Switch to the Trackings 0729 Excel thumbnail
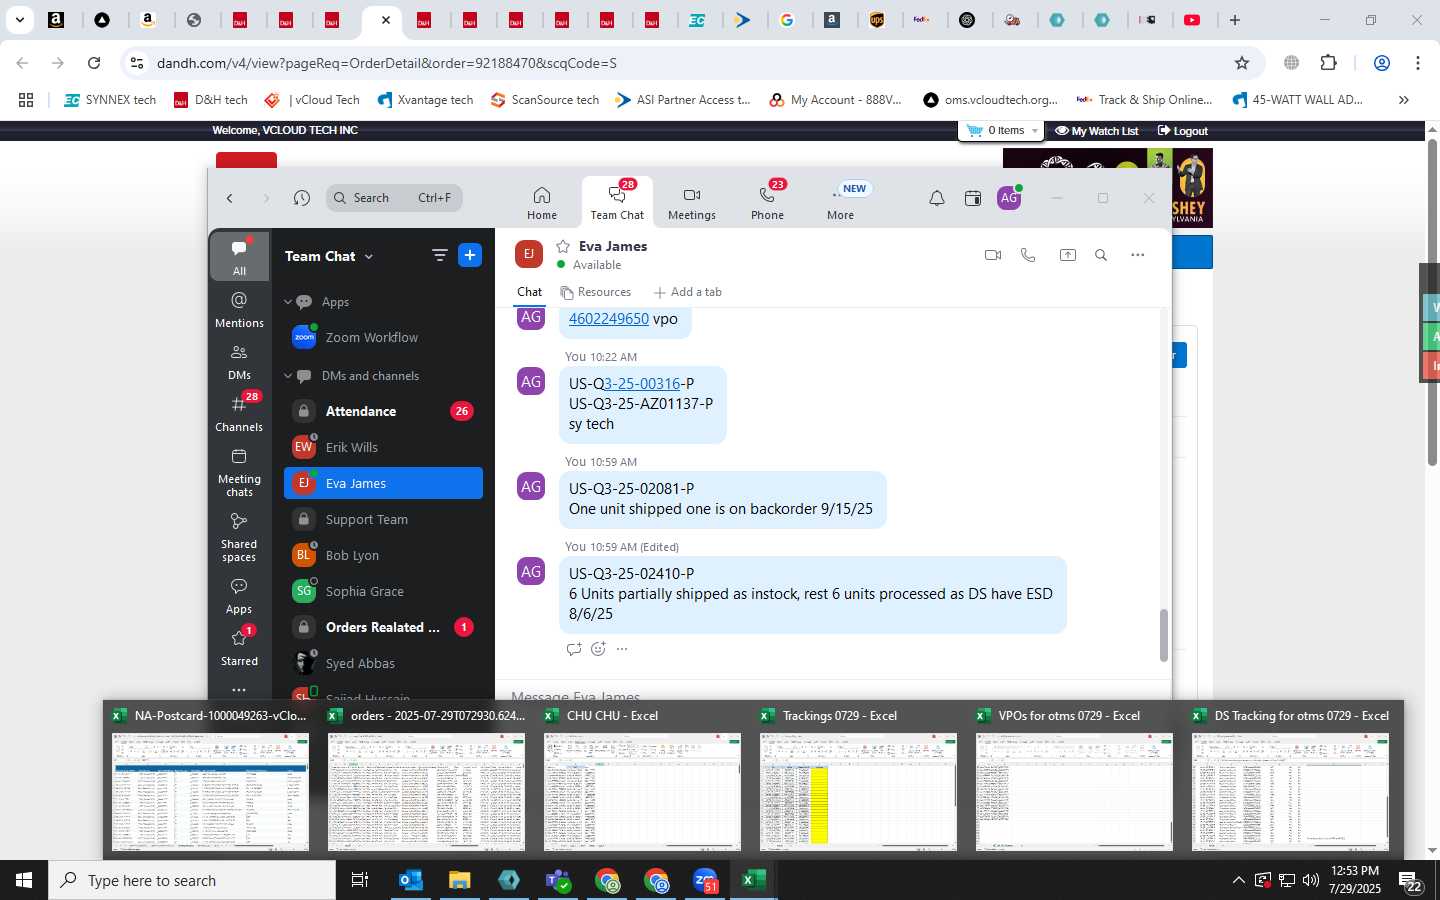 [858, 781]
